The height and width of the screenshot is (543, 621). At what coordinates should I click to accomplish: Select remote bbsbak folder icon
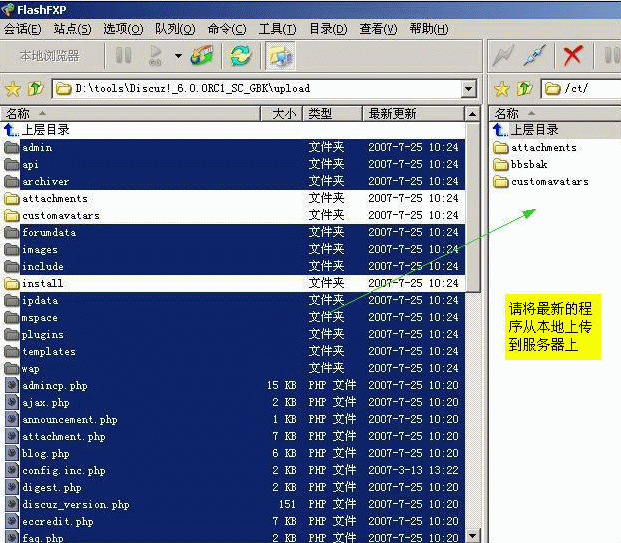[501, 164]
